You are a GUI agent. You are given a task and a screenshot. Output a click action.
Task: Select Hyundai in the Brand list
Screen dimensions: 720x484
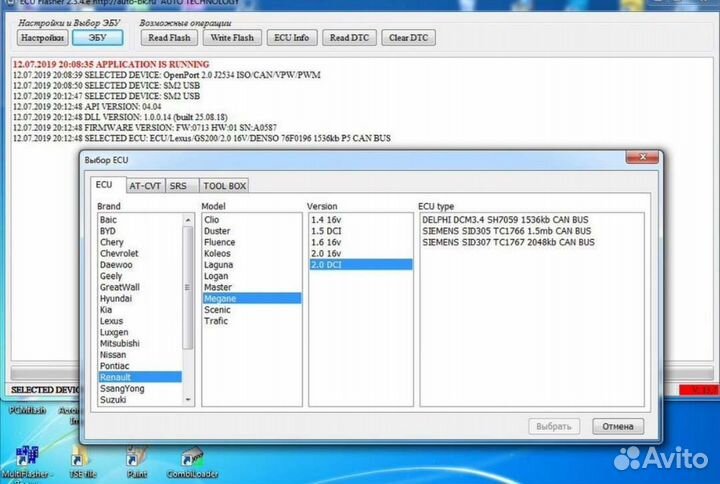140,298
